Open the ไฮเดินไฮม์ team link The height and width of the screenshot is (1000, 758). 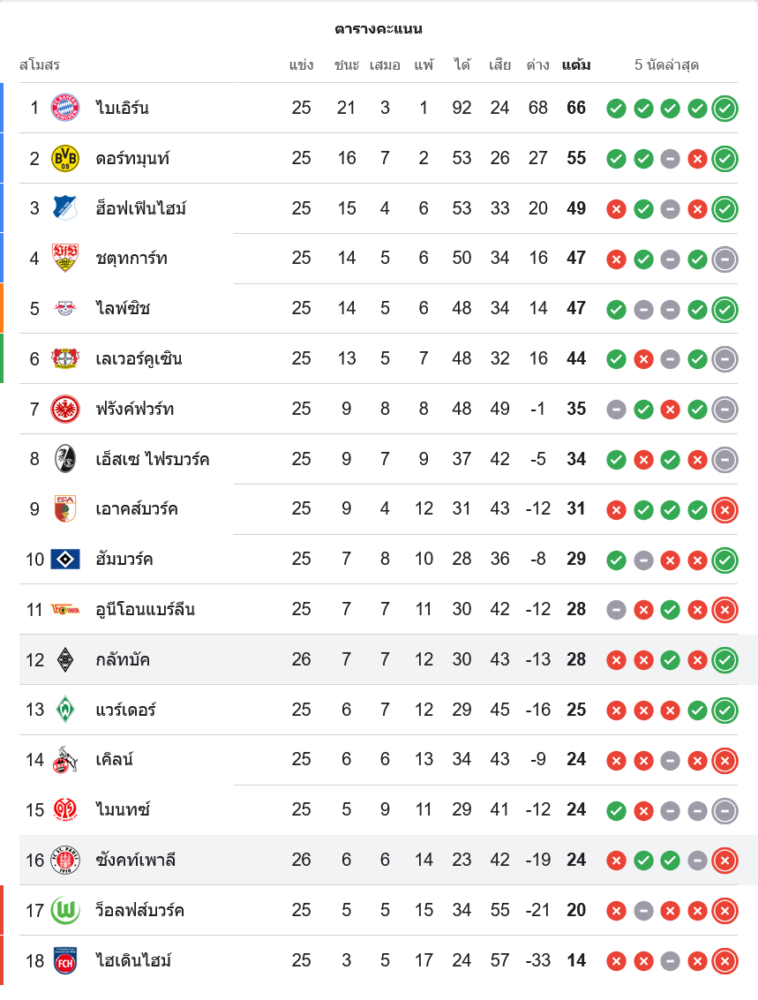(x=134, y=960)
